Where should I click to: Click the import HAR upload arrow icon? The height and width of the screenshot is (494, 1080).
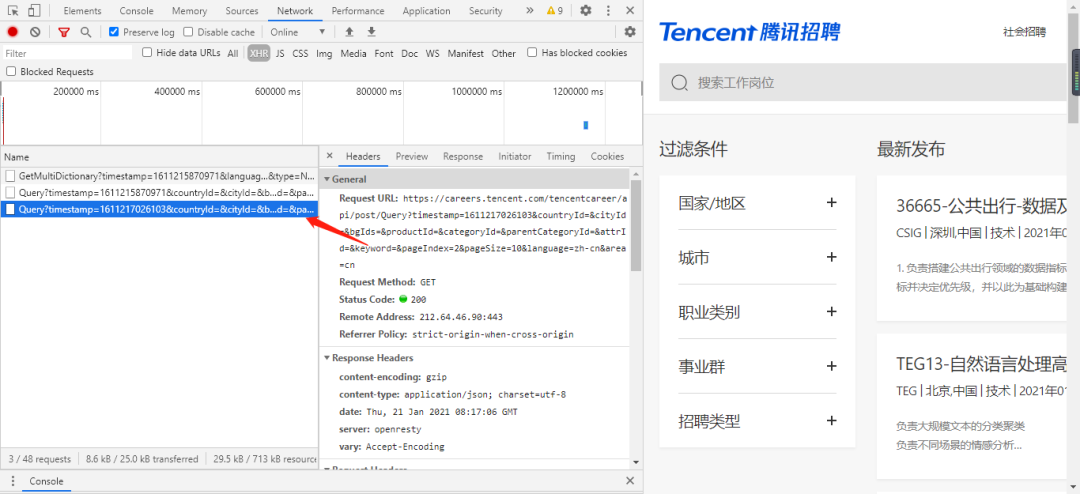(x=349, y=32)
